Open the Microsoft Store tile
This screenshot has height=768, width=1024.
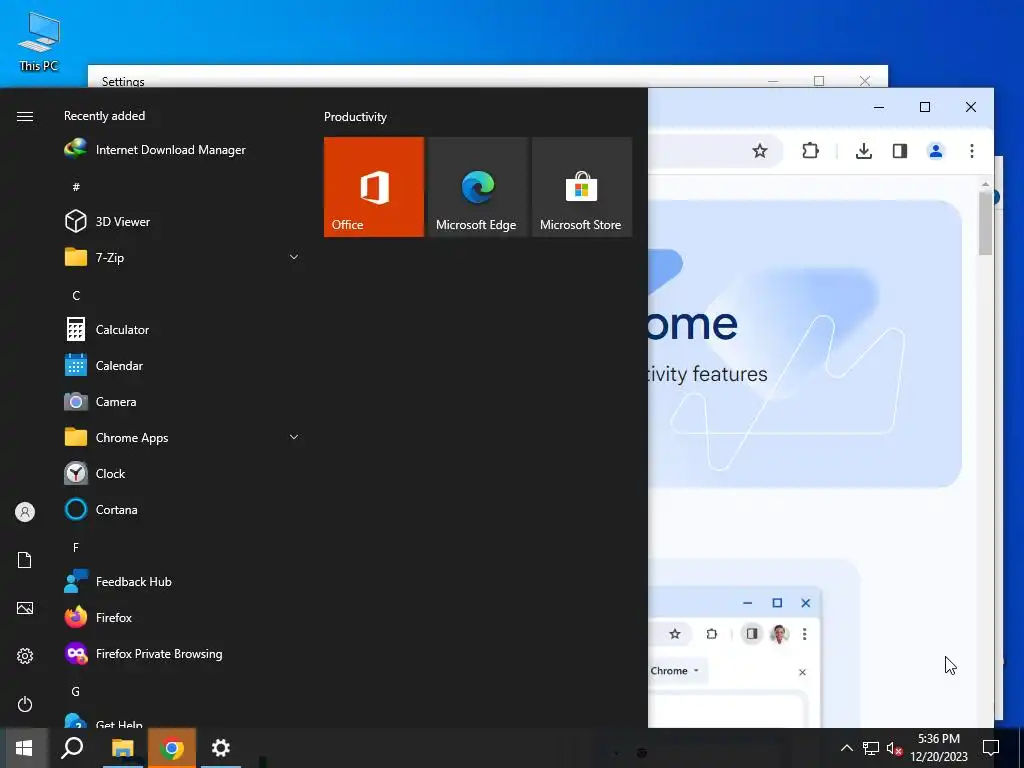pos(582,187)
